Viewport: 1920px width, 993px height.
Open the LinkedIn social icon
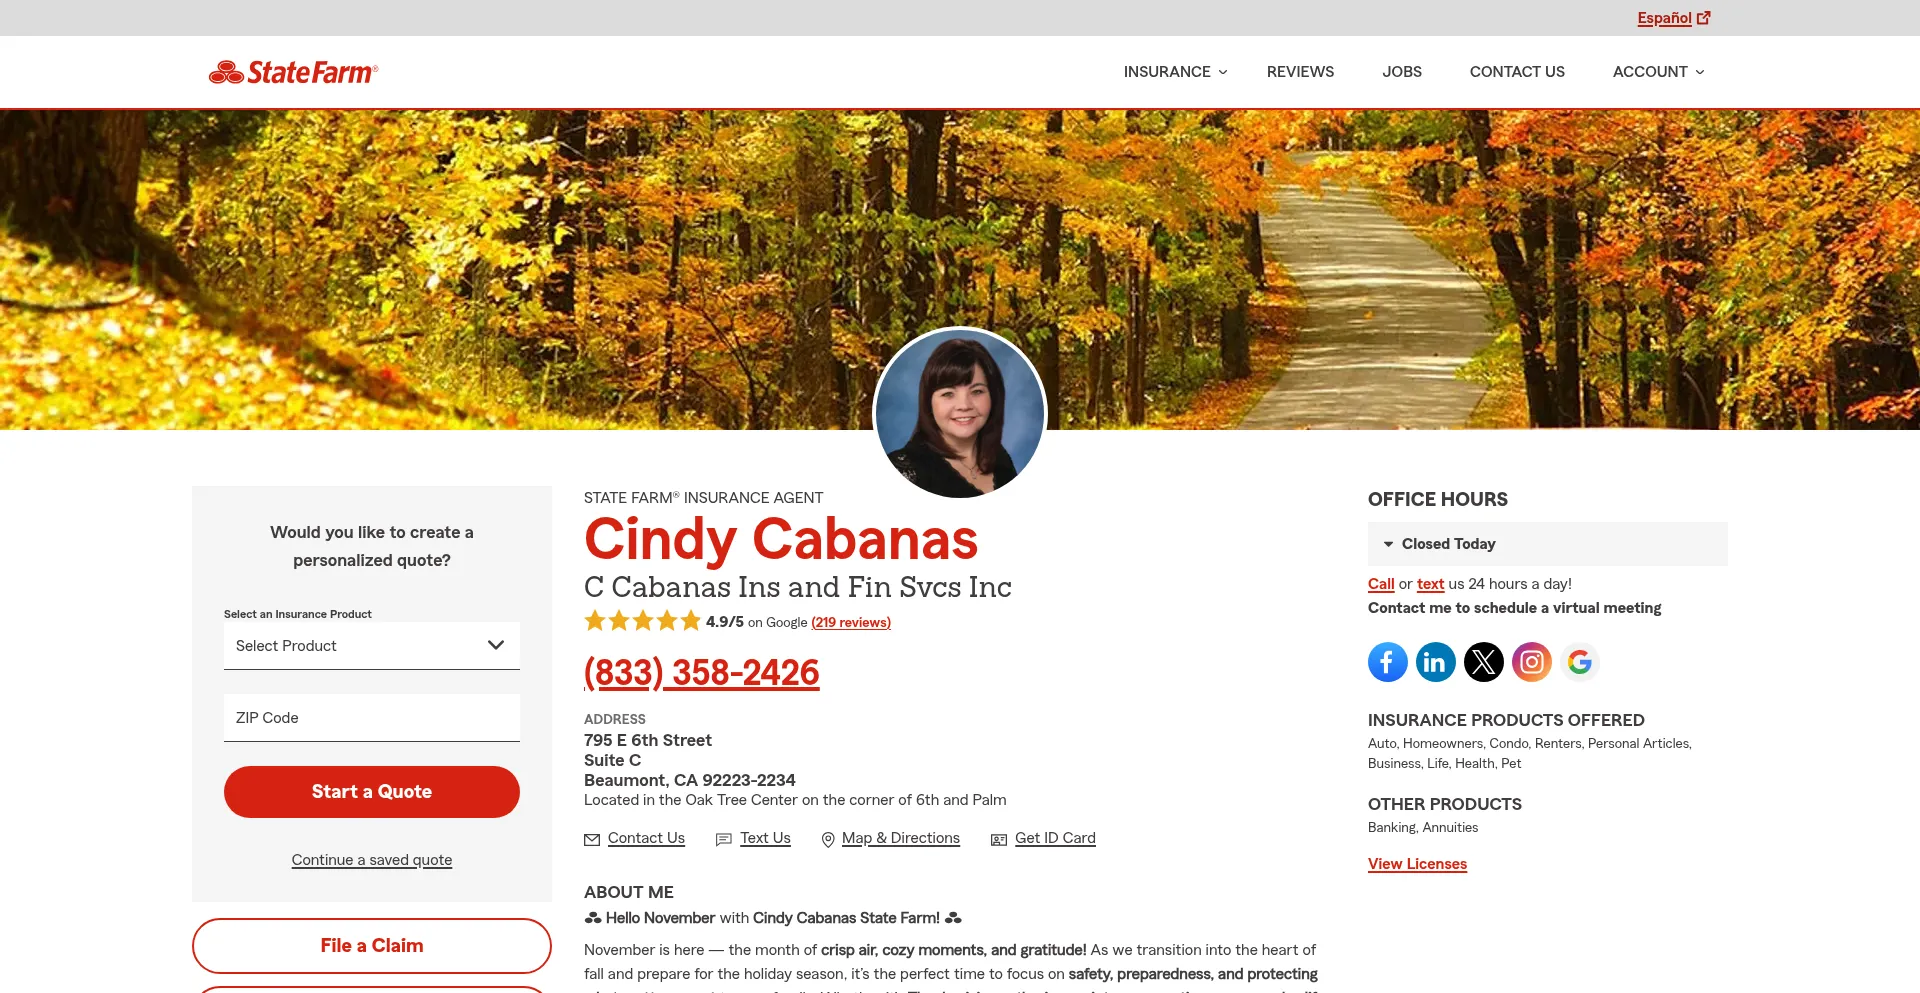1435,662
